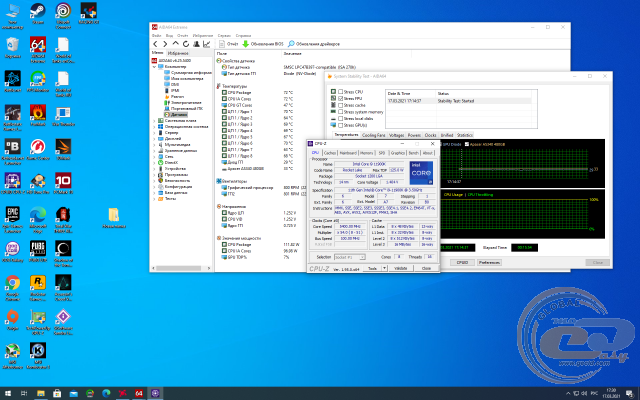Click the Validate button in CPU-Z
This screenshot has height=400, width=640.
click(401, 268)
